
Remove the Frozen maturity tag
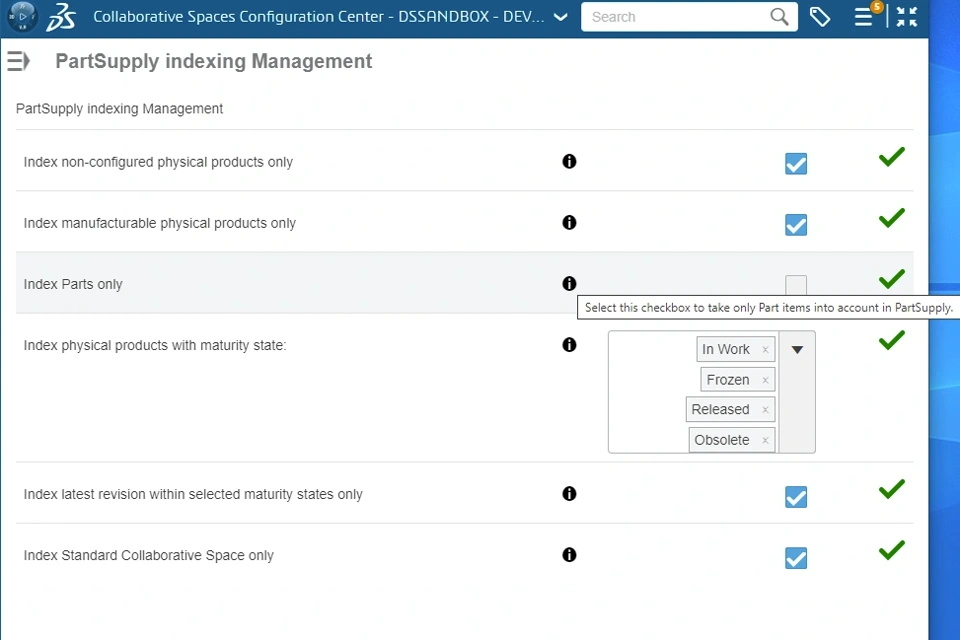pos(765,380)
